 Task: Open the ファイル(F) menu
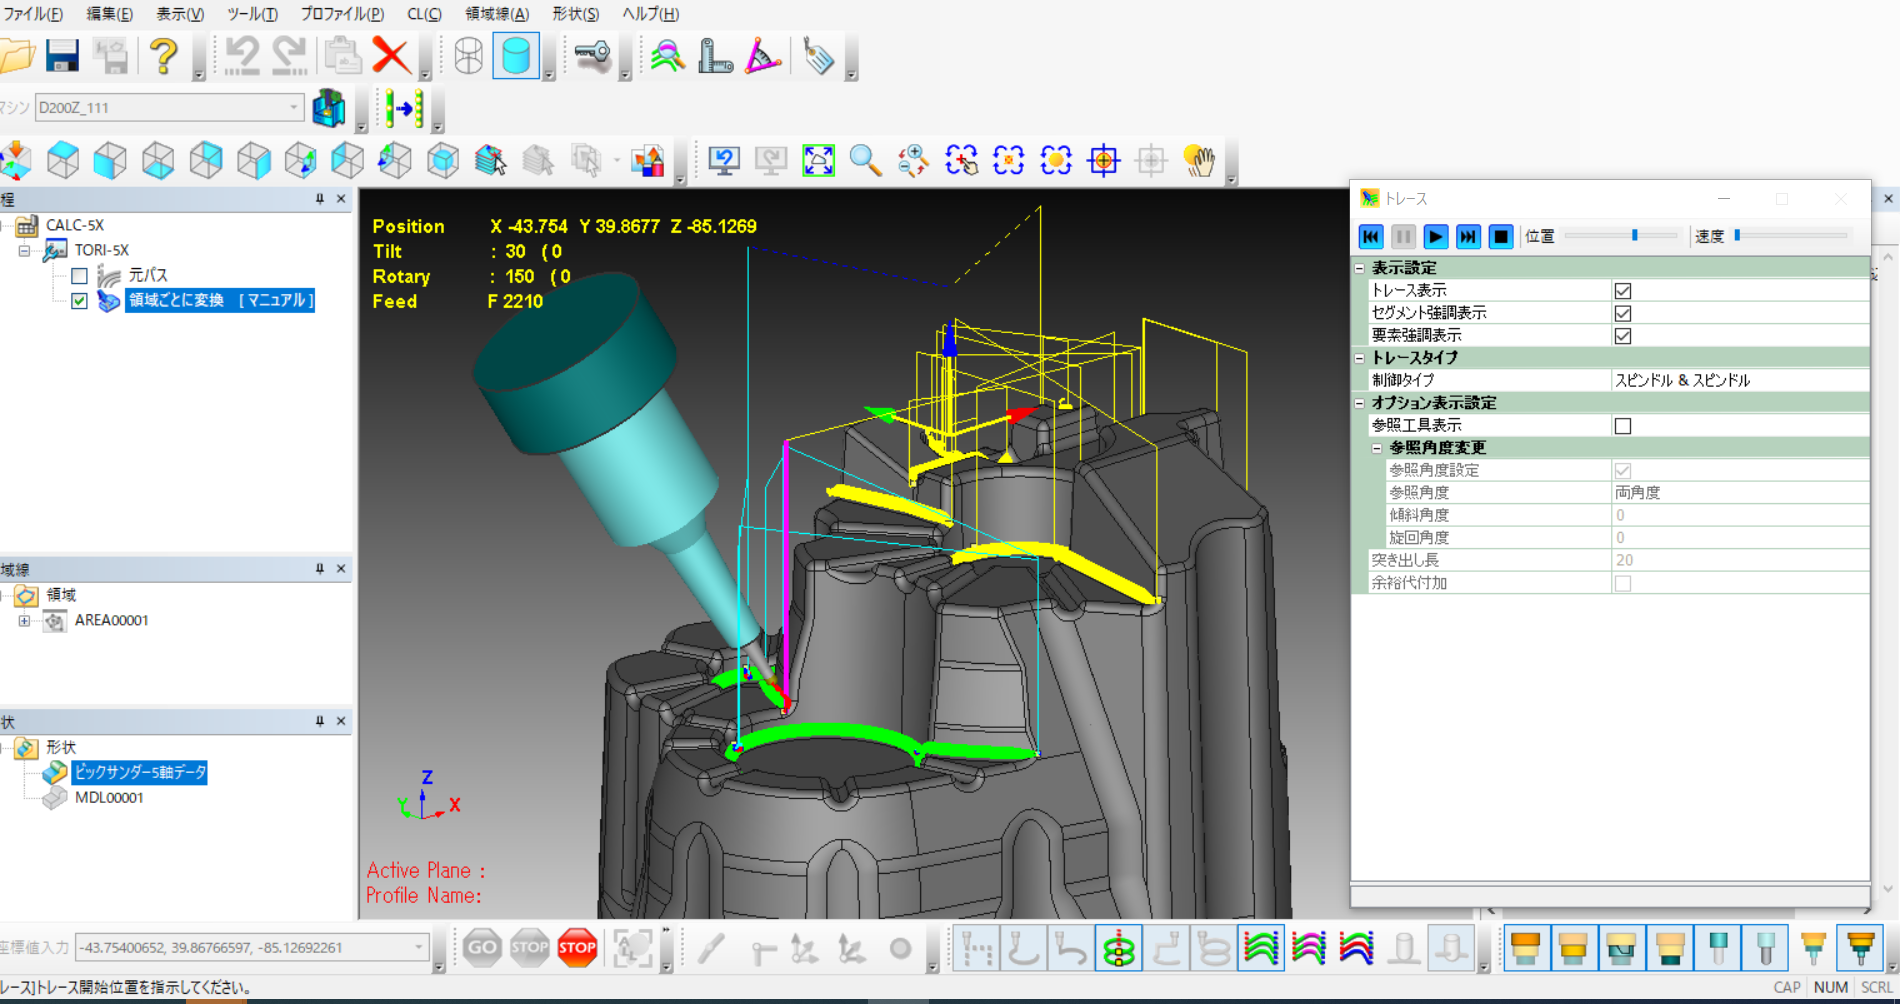point(33,14)
